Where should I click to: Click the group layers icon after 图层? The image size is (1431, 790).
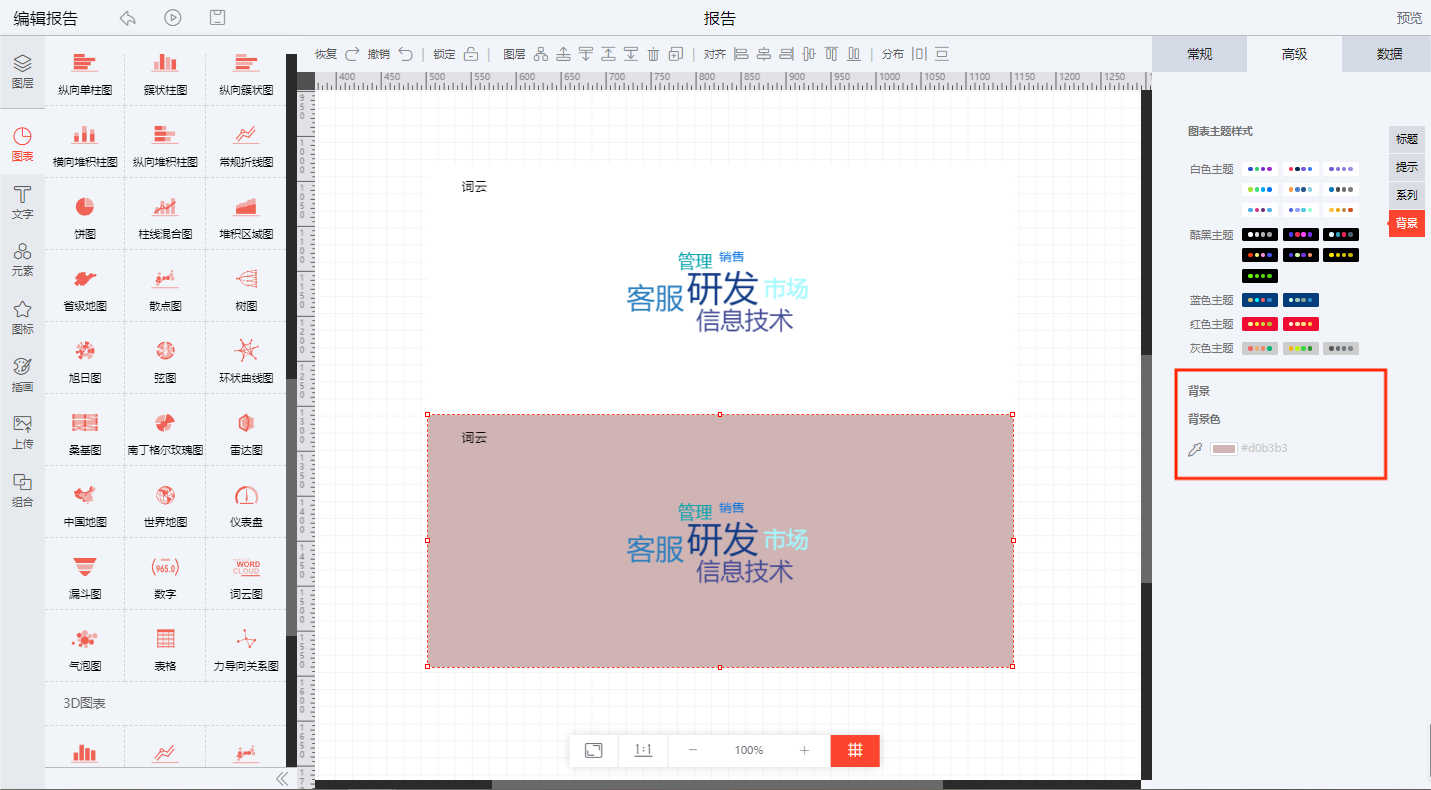pos(541,54)
